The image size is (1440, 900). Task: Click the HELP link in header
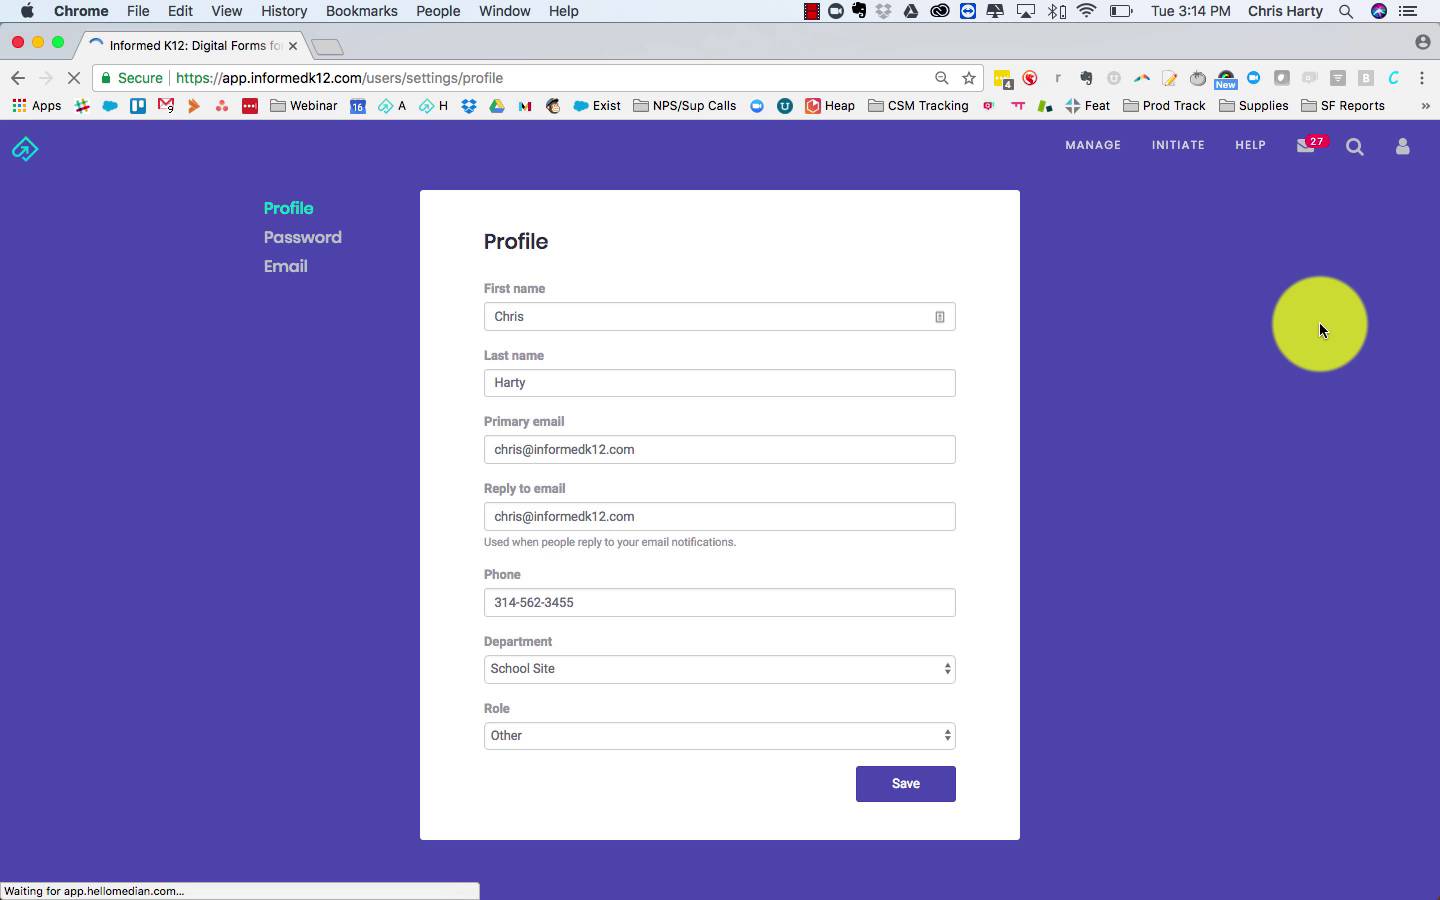click(1250, 146)
